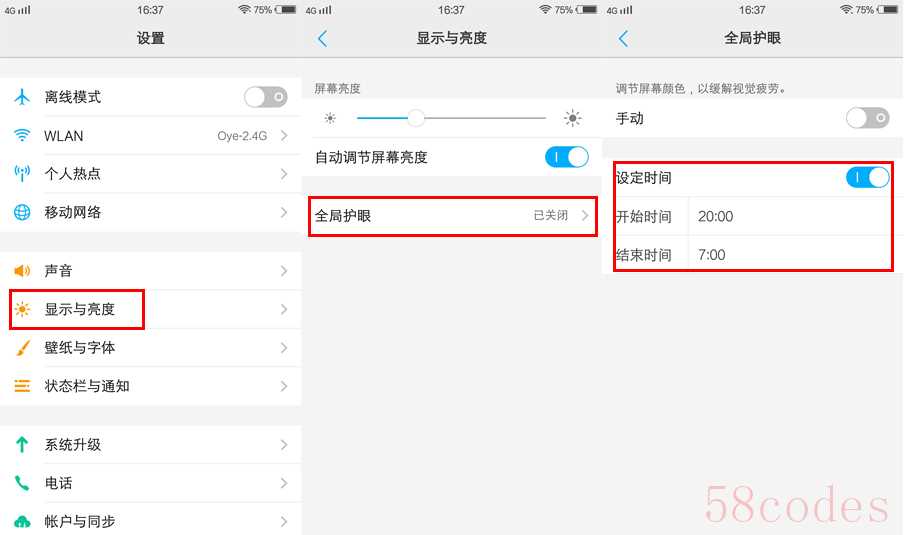Go back from 显示与亮度 screen
Image resolution: width=904 pixels, height=535 pixels.
point(322,39)
